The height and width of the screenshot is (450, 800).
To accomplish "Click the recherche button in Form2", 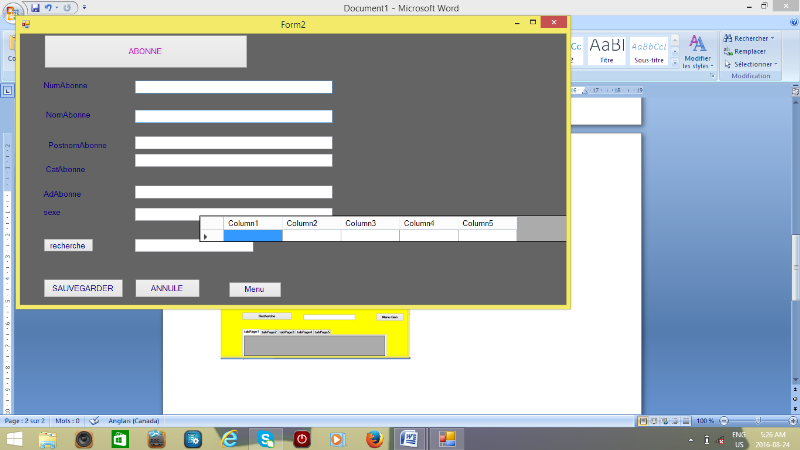I will [x=68, y=245].
